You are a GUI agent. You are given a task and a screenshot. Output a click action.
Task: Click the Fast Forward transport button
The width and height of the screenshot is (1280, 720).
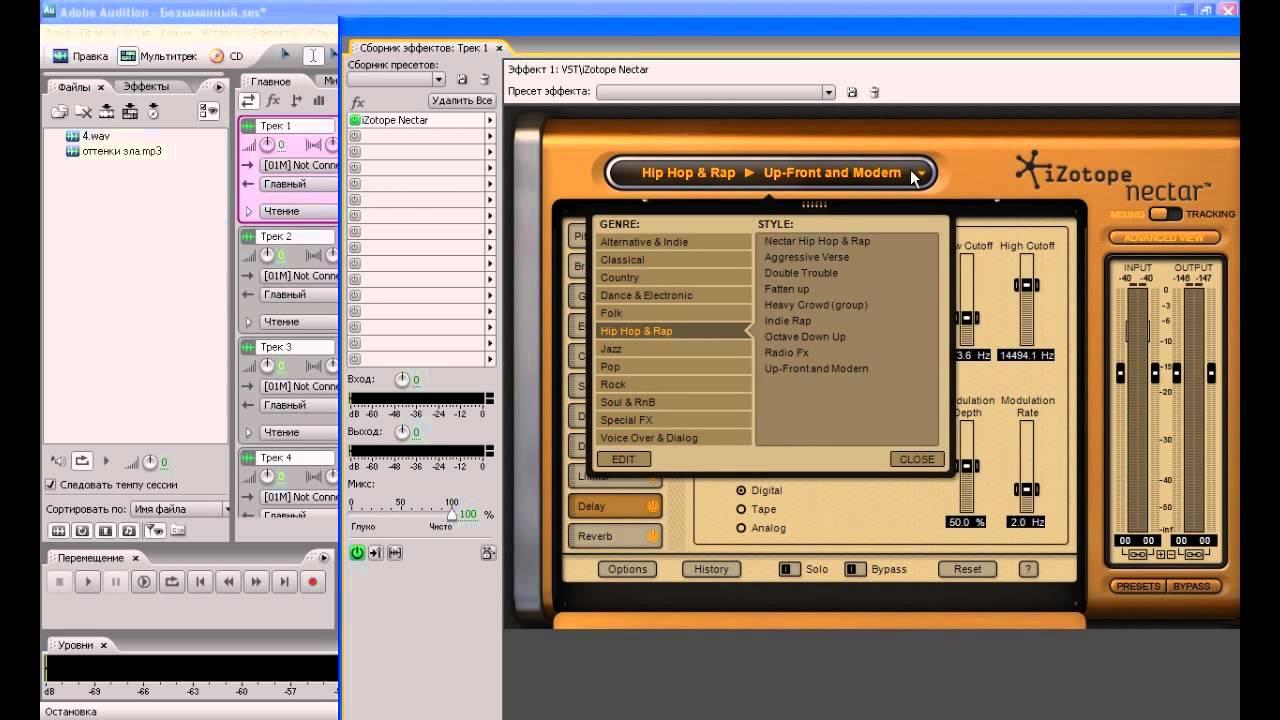256,582
